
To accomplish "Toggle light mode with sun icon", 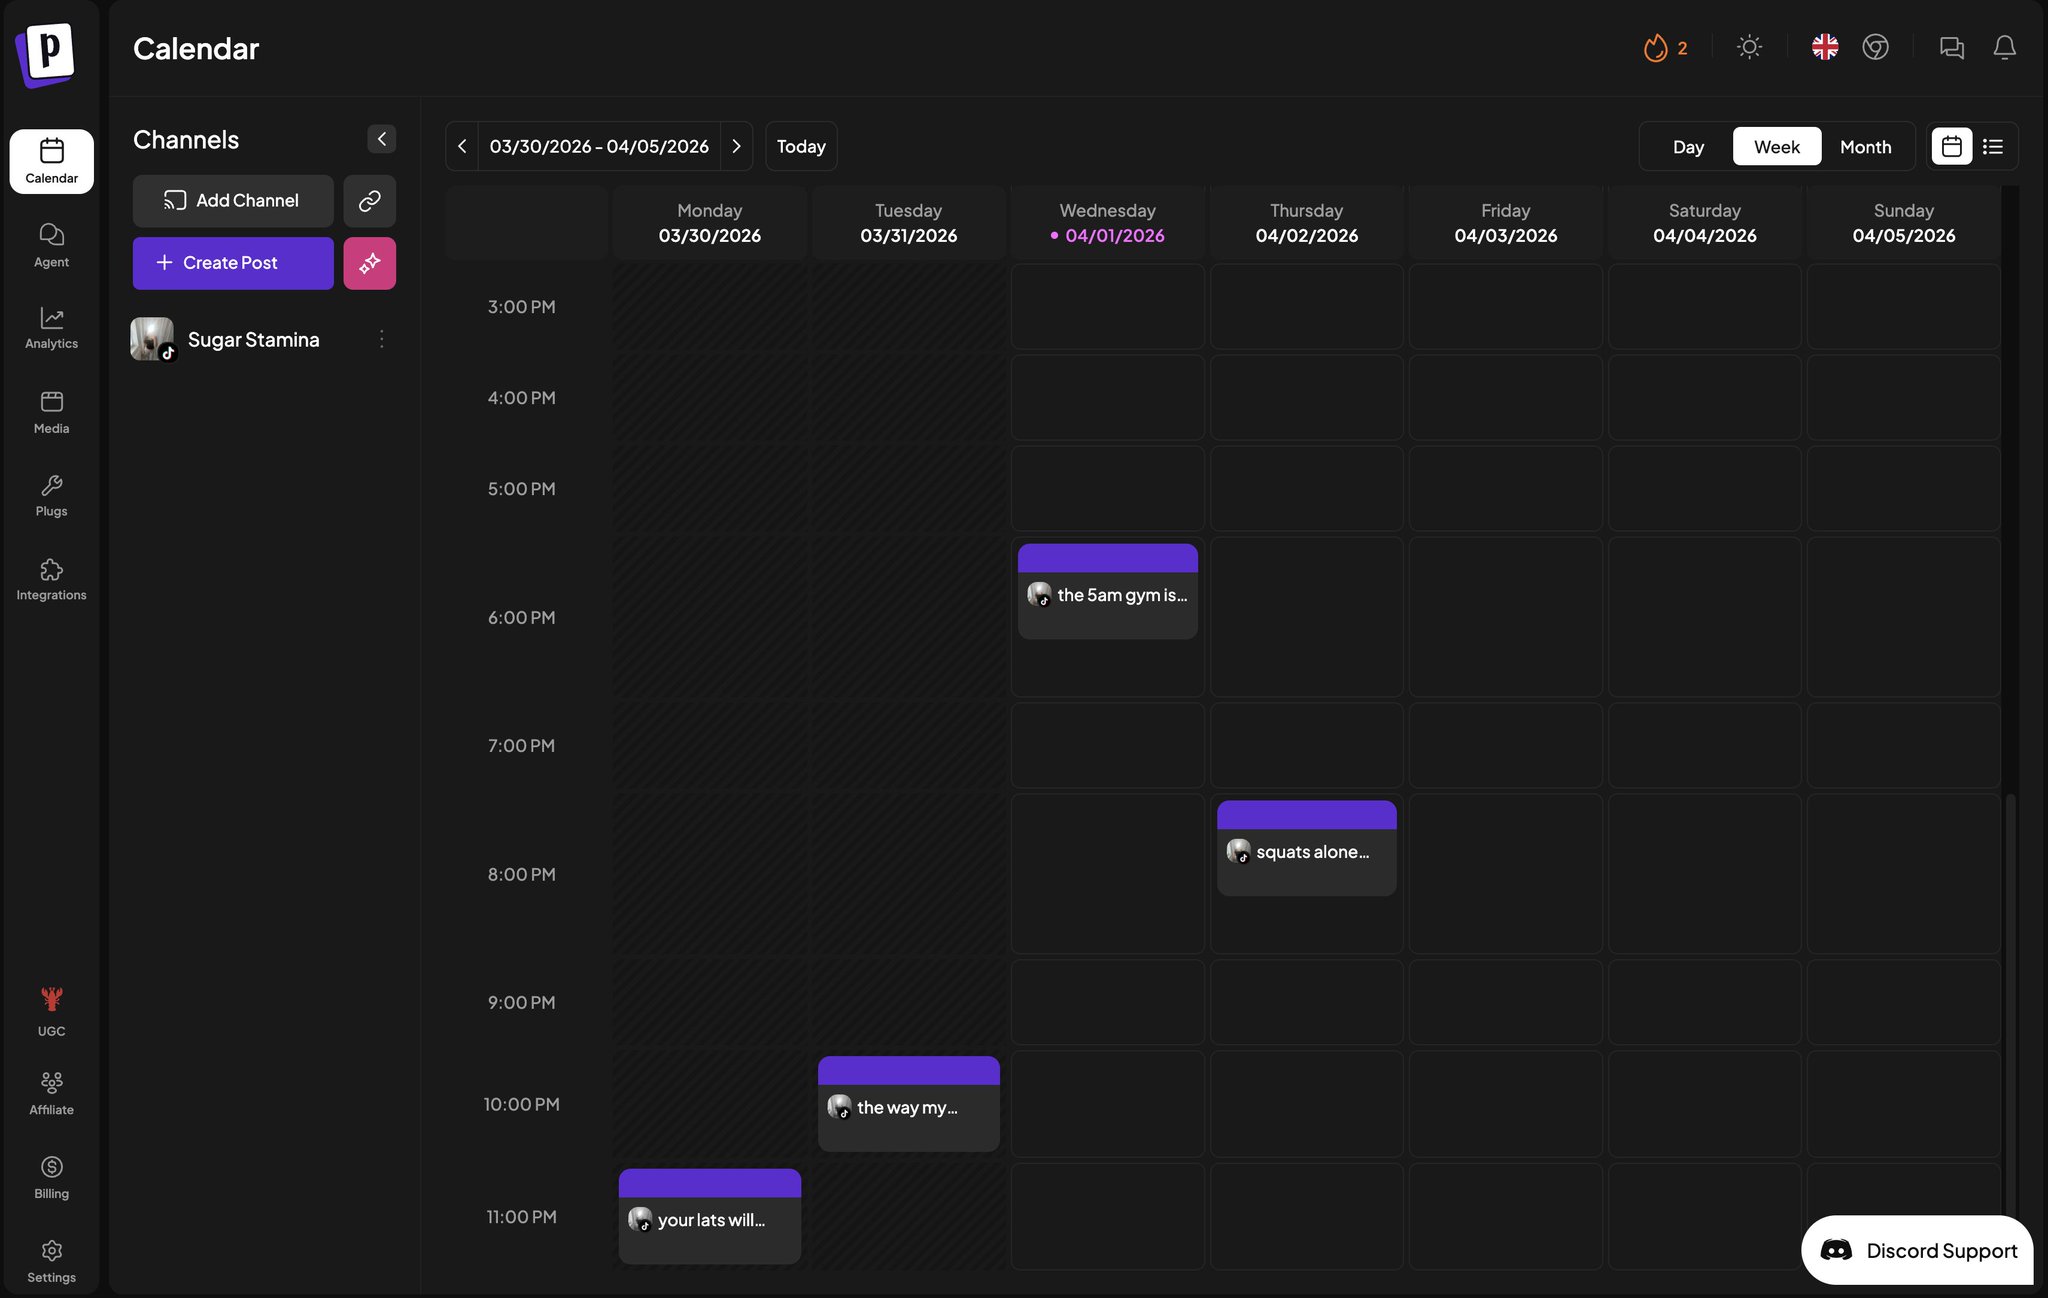I will point(1749,47).
